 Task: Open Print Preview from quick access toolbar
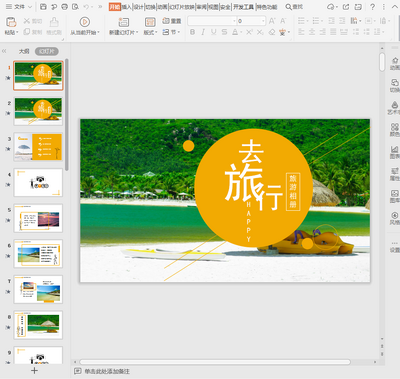point(75,7)
